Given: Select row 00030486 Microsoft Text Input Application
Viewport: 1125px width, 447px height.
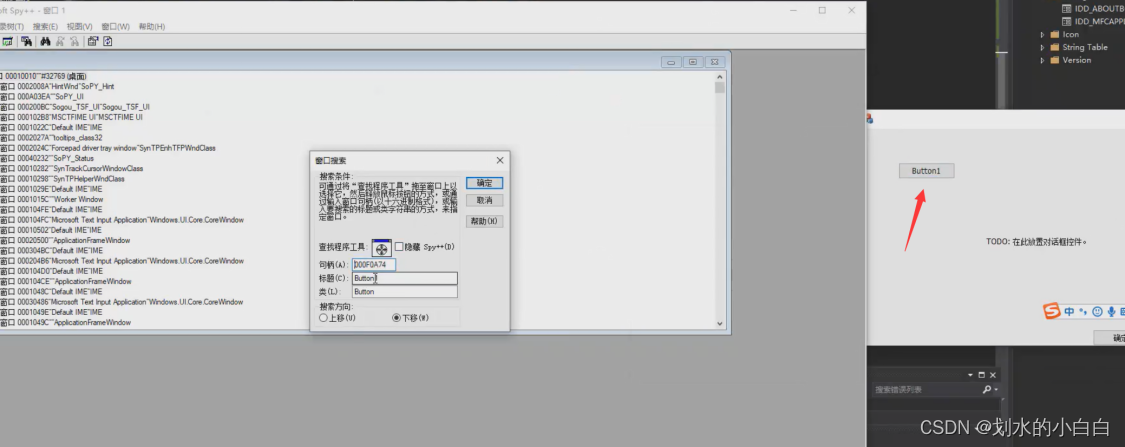Looking at the screenshot, I should 121,302.
